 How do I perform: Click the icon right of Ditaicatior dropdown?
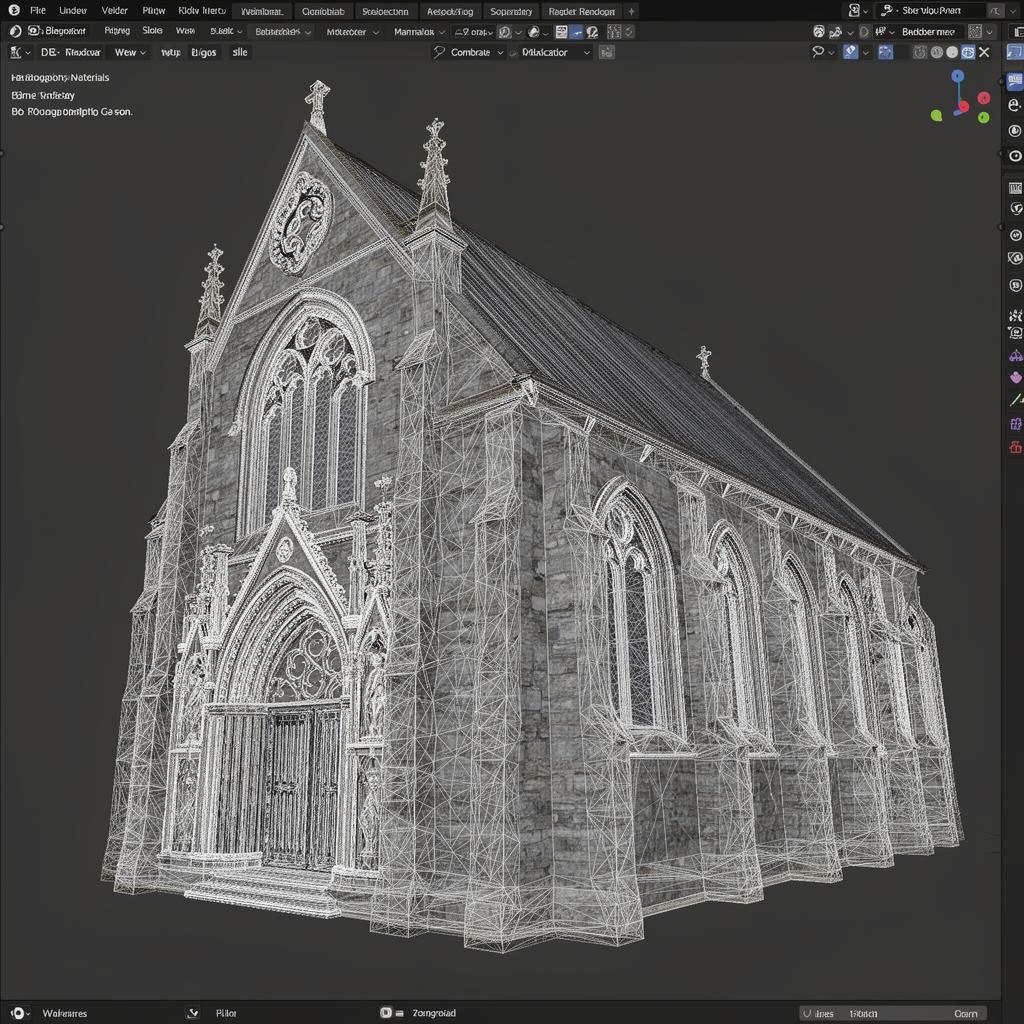coord(607,52)
